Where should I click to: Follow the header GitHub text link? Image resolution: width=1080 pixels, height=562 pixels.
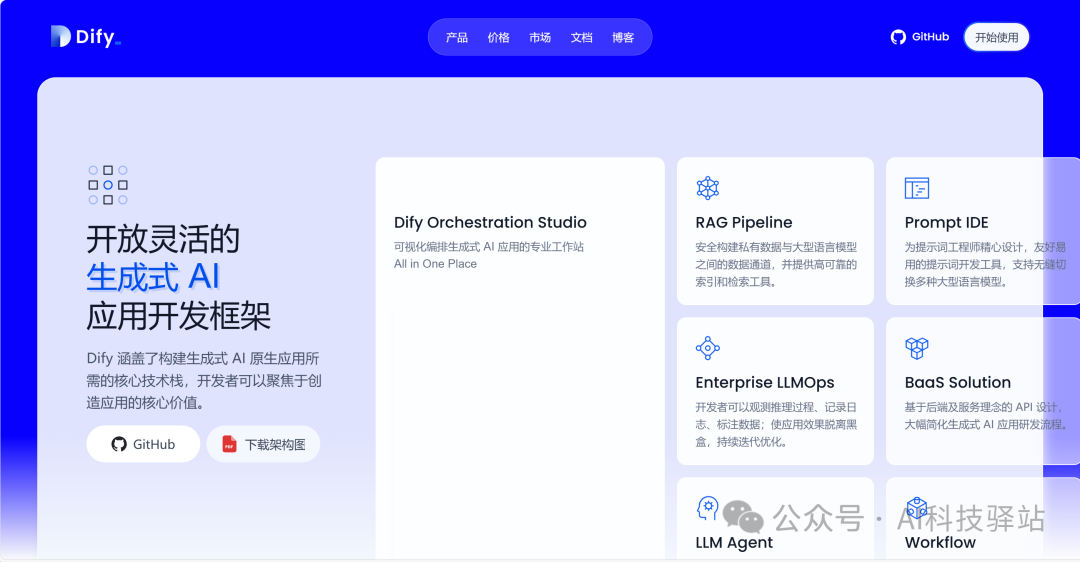(x=931, y=37)
